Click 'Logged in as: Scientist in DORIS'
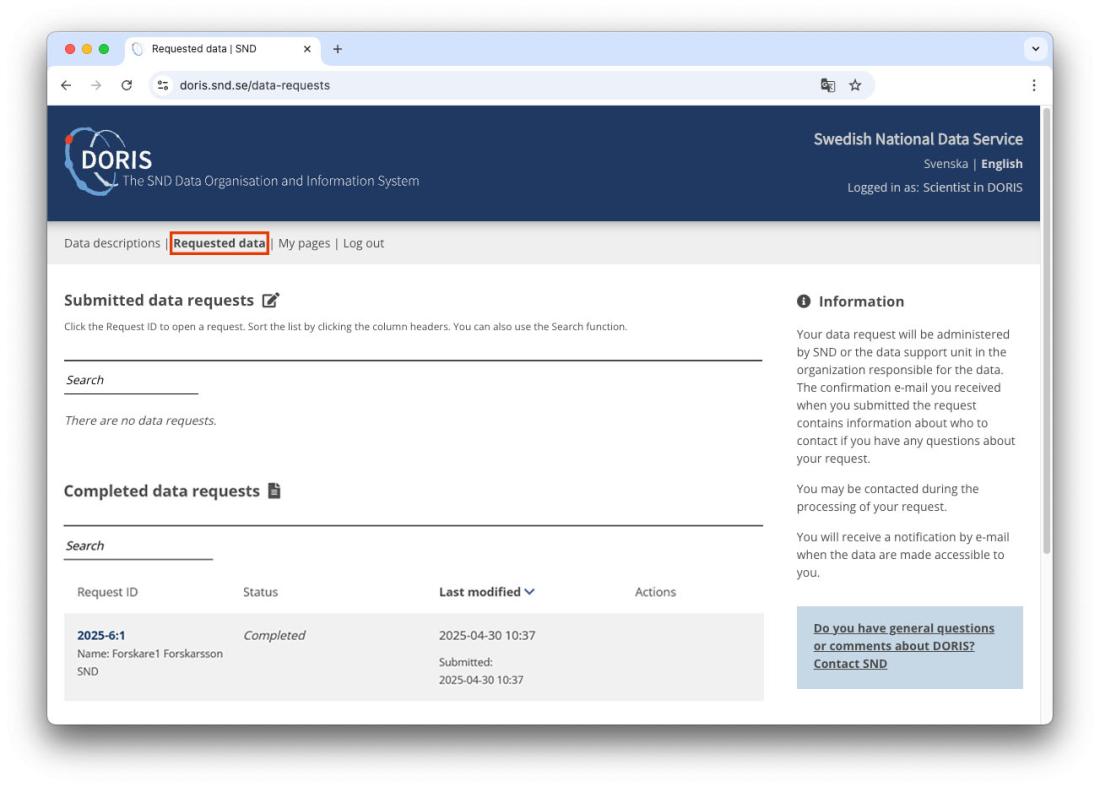Viewport: 1100px width, 787px height. click(934, 187)
